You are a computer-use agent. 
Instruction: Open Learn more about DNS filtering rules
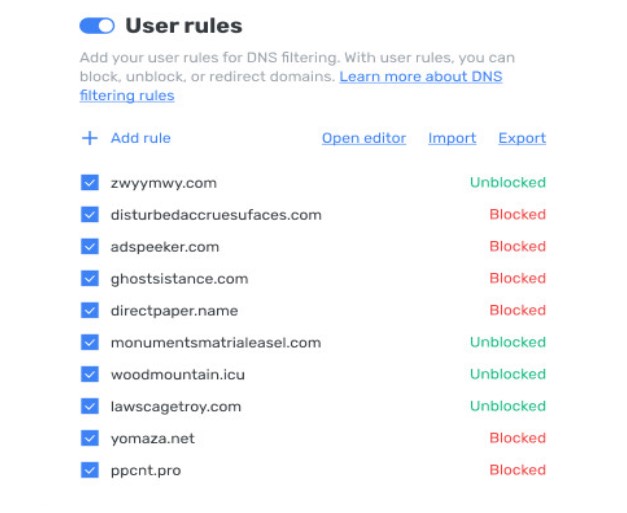(x=420, y=76)
